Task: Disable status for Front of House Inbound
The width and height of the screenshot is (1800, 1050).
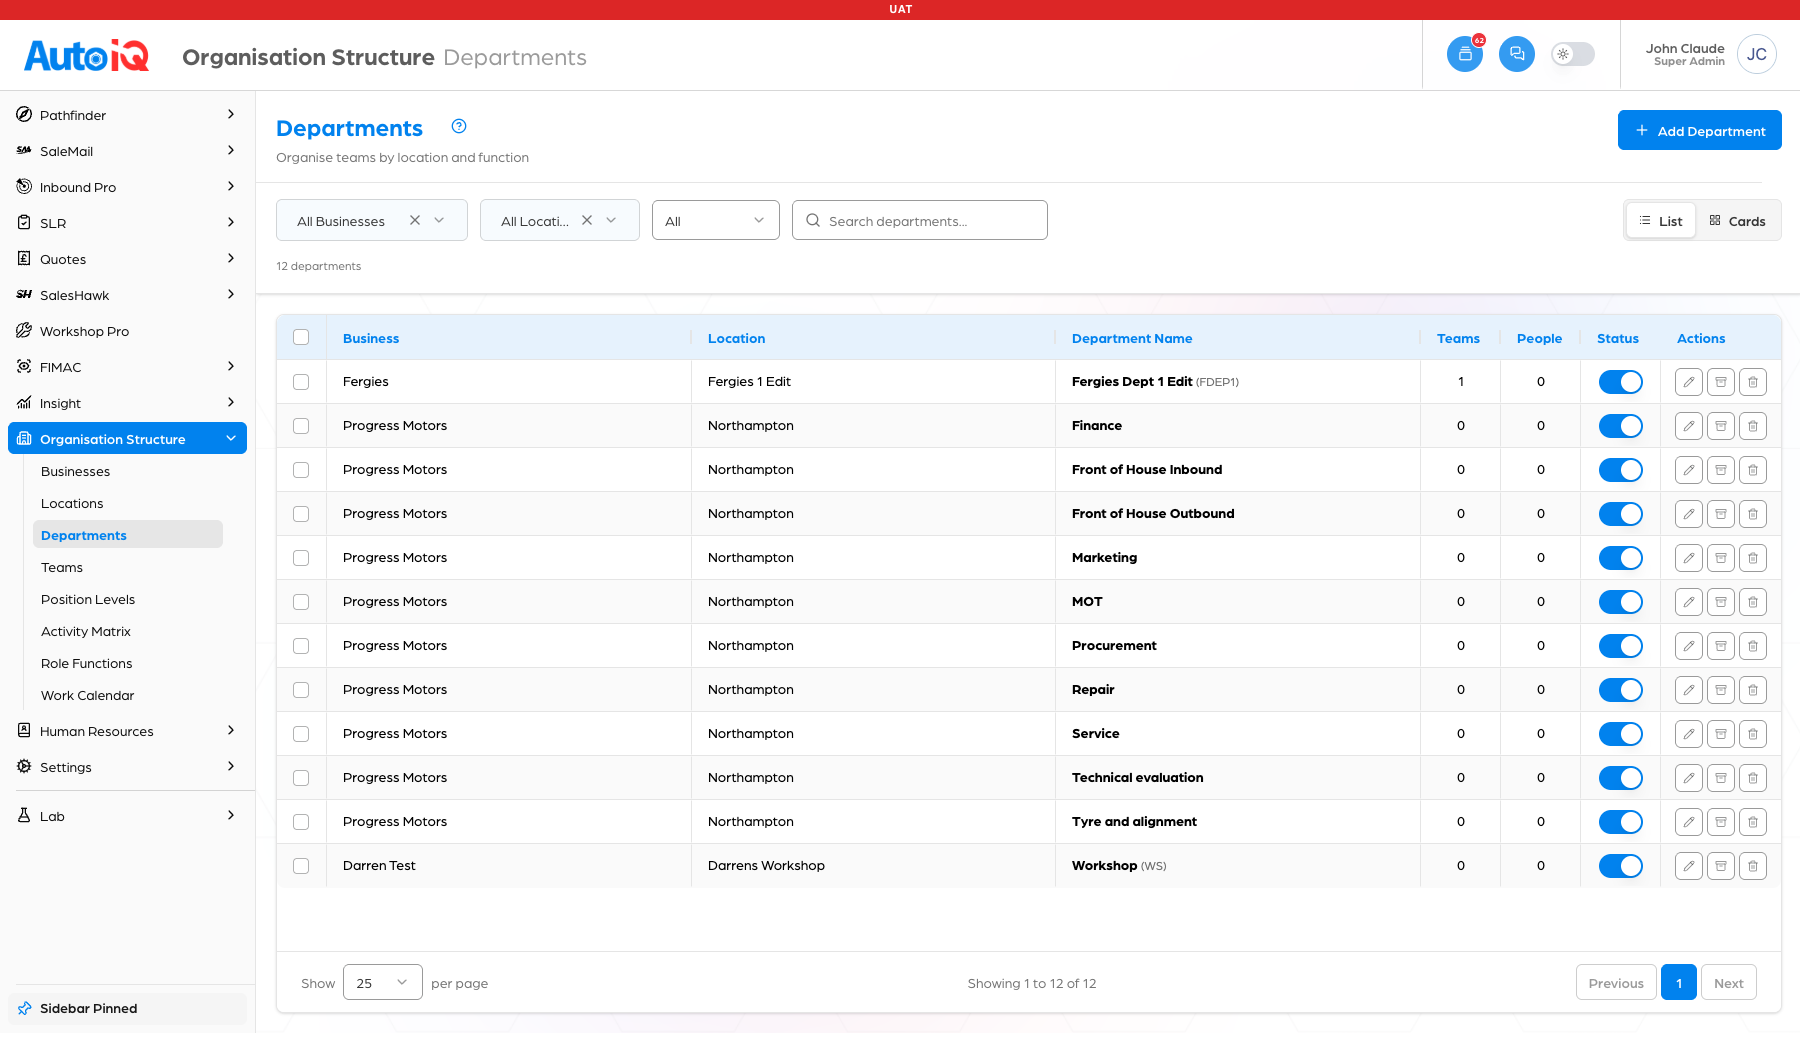Action: [x=1620, y=470]
